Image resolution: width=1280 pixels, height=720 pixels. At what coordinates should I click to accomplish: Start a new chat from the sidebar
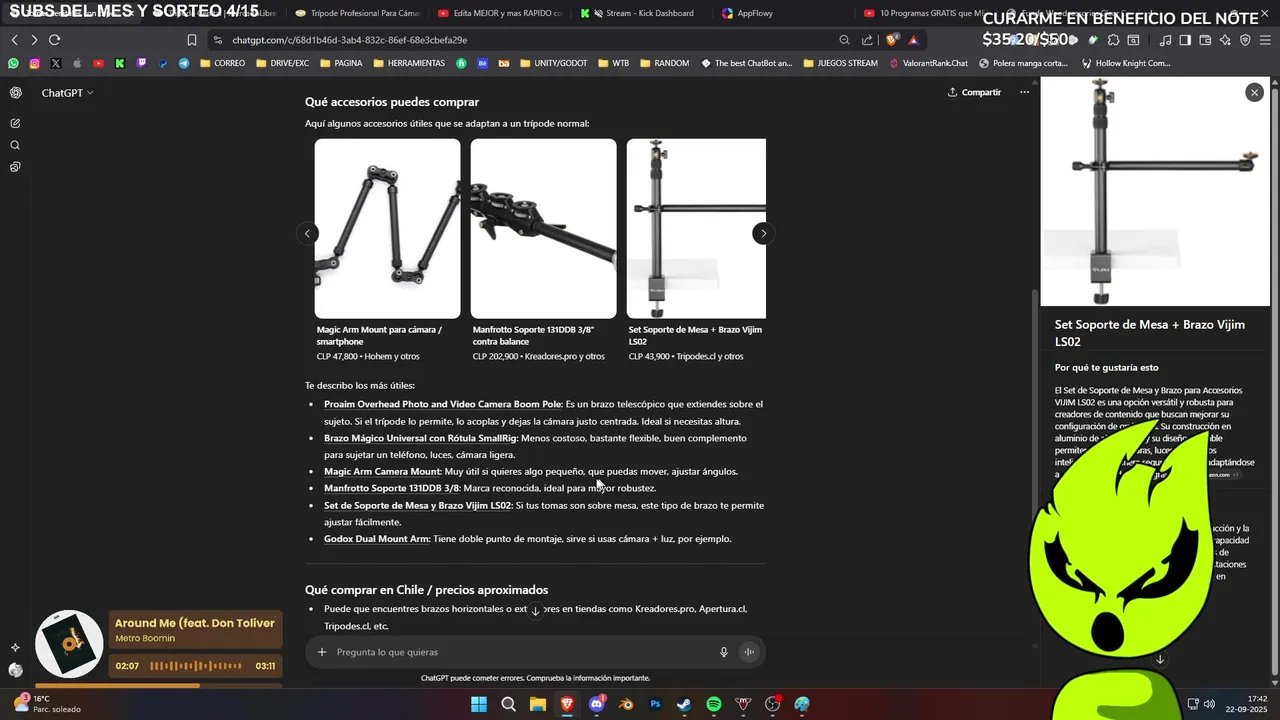click(x=15, y=123)
